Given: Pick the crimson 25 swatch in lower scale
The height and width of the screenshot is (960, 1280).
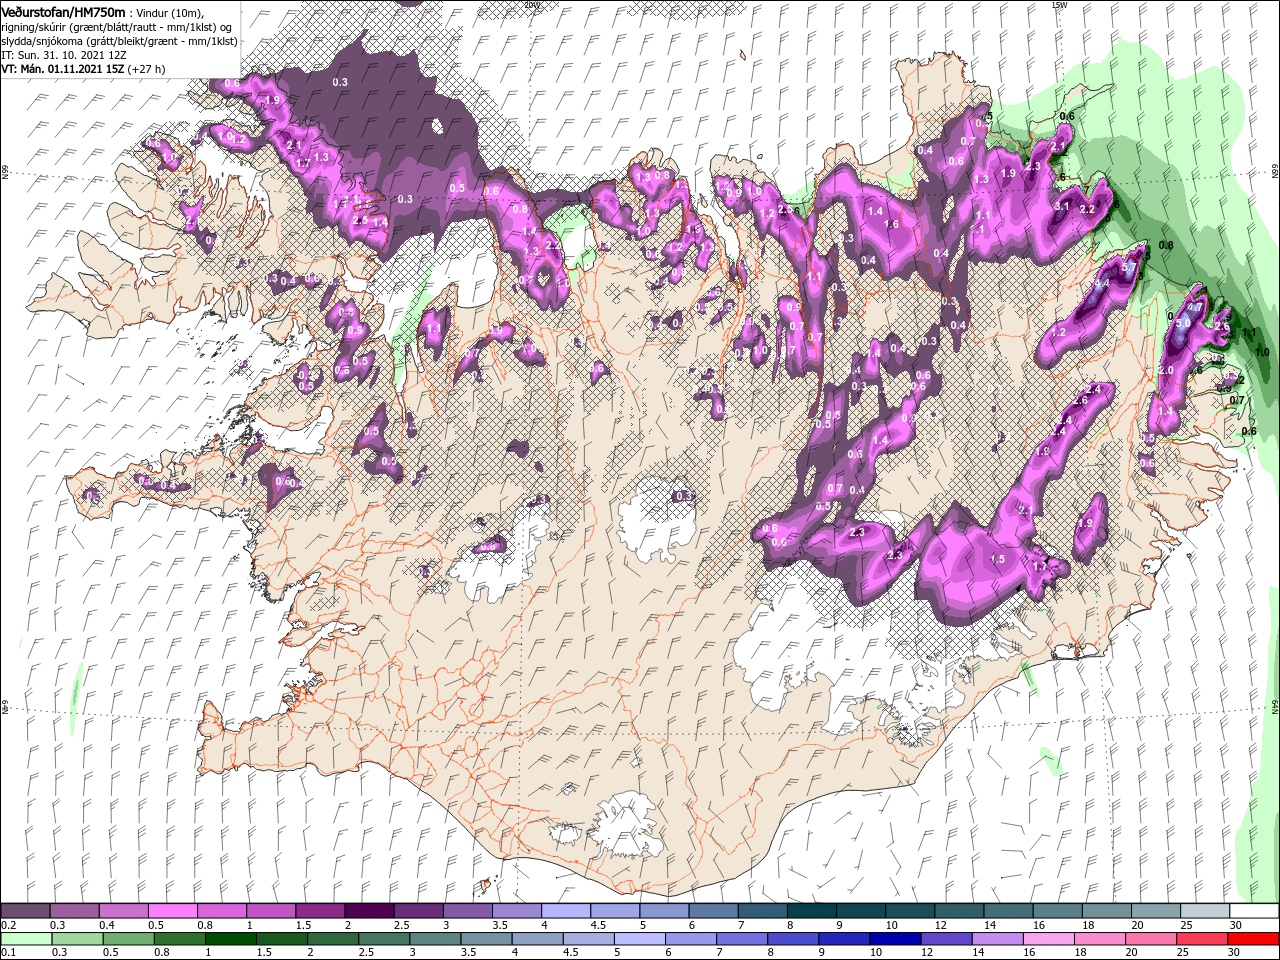Looking at the screenshot, I should point(1201,939).
